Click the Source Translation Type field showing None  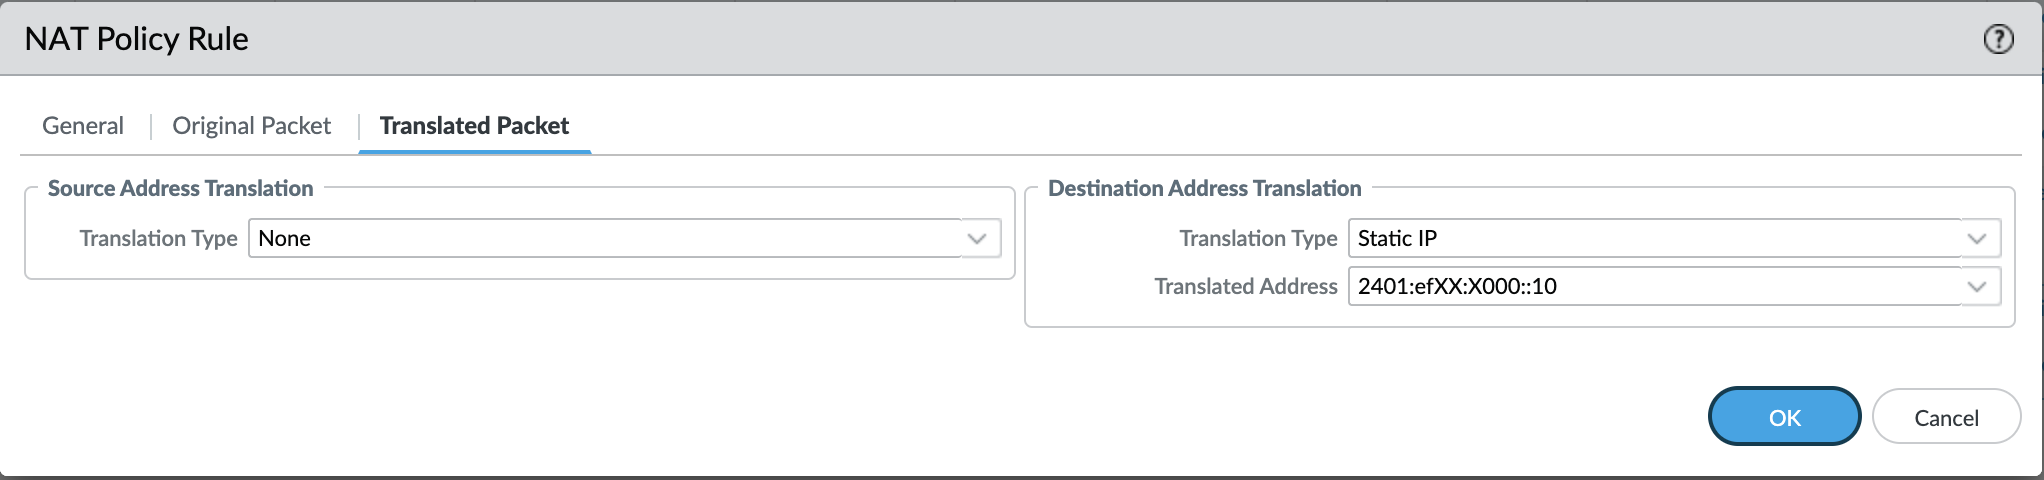click(x=600, y=239)
